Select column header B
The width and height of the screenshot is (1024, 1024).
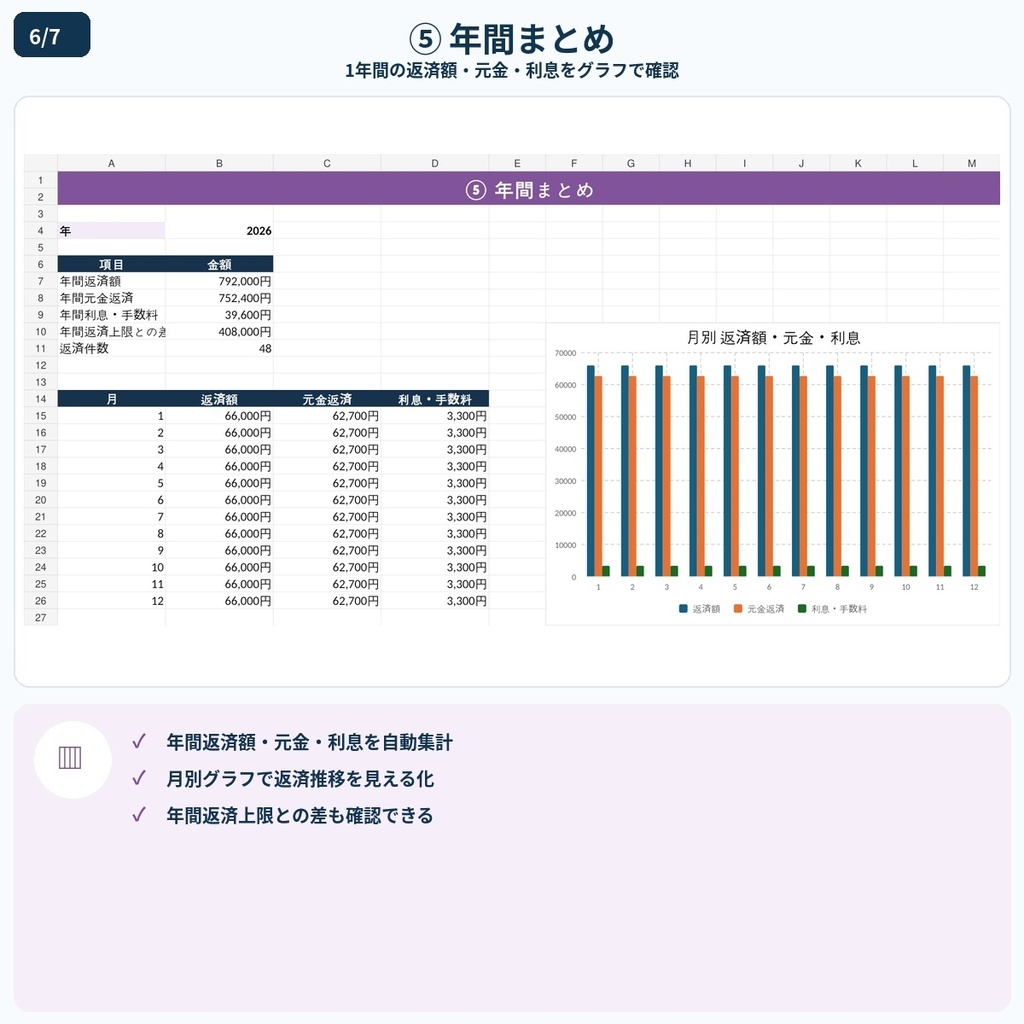[x=219, y=163]
